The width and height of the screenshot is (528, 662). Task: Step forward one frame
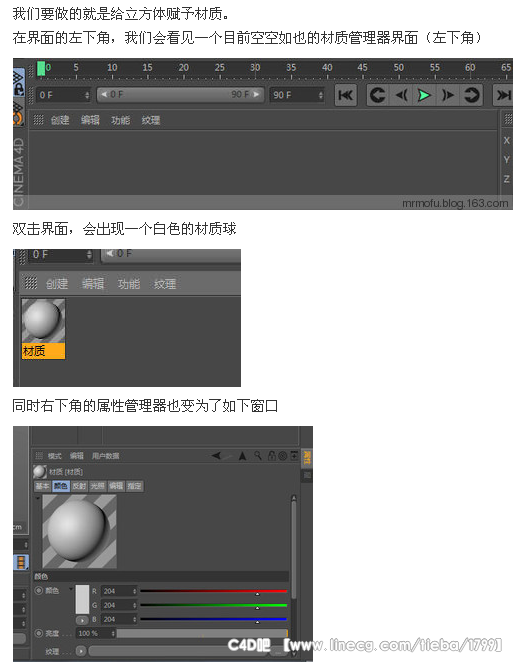[x=448, y=95]
